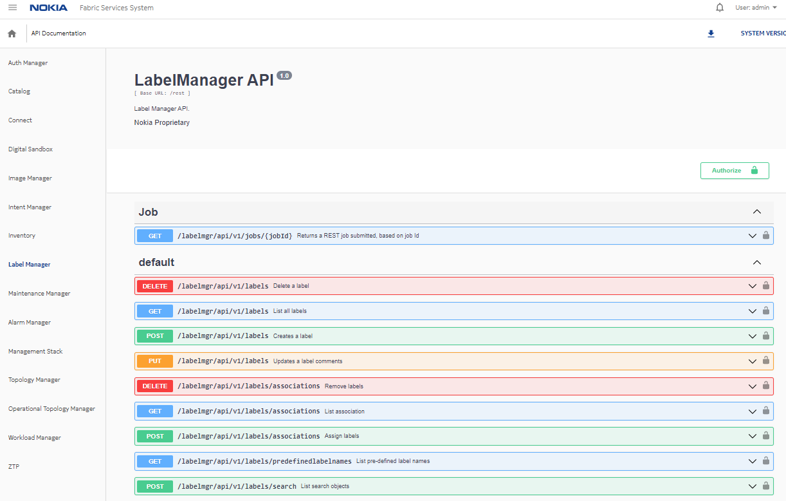Click the List all labels GET badge
The height and width of the screenshot is (501, 786).
pos(155,311)
